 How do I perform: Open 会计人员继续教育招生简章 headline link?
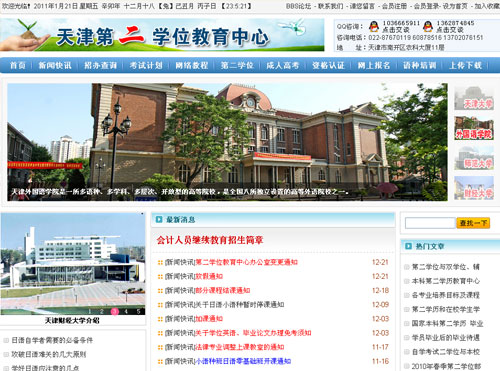pyautogui.click(x=210, y=240)
